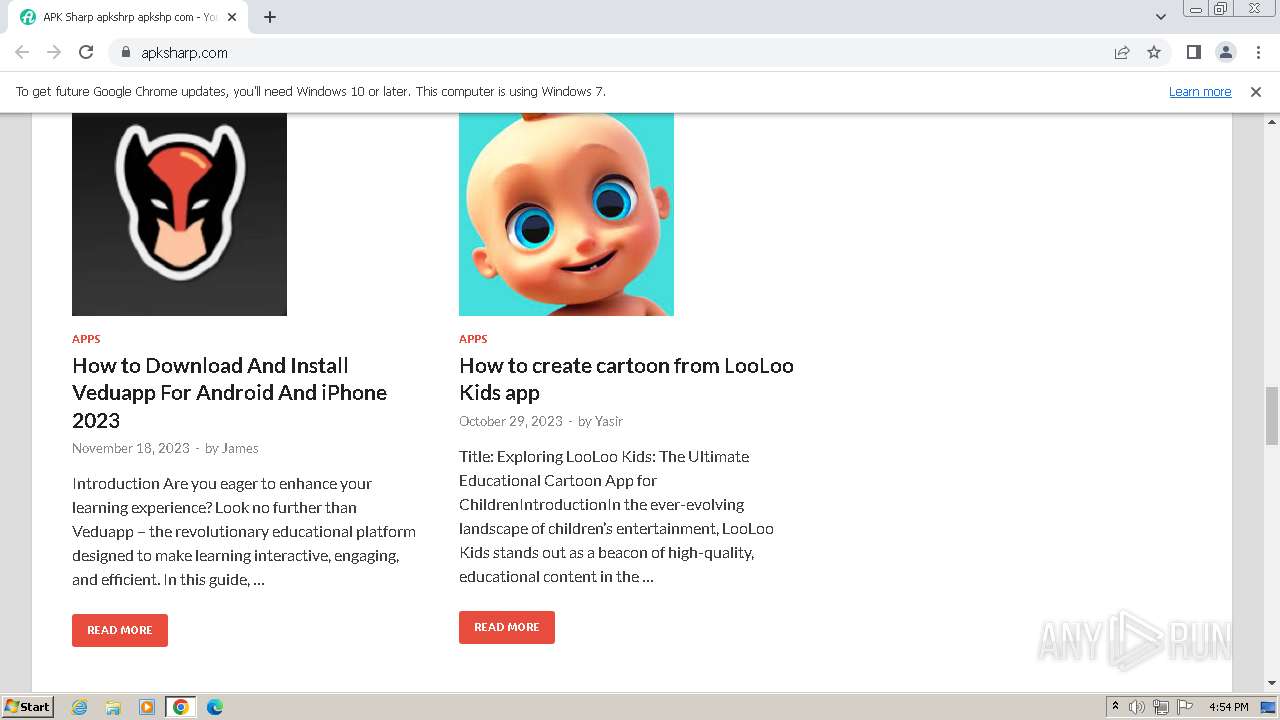Viewport: 1280px width, 720px height.
Task: Reload the apksharp.com page
Action: tap(86, 52)
